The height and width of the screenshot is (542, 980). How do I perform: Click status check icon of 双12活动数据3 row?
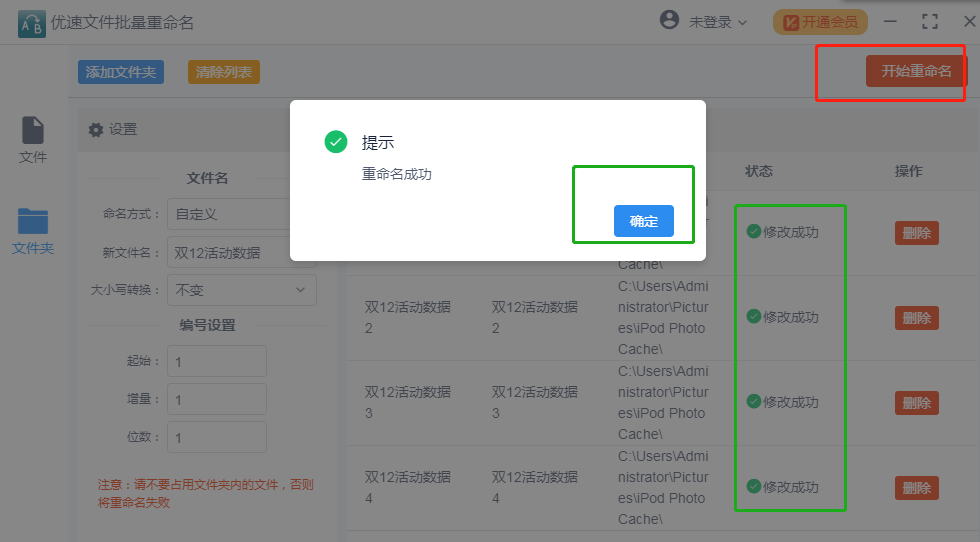pyautogui.click(x=754, y=401)
